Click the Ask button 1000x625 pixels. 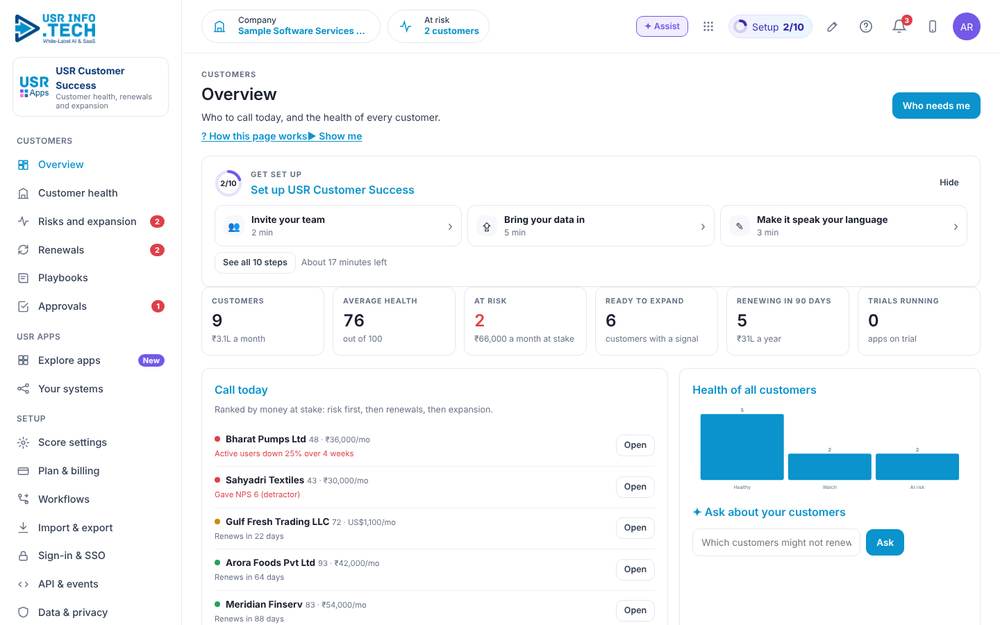pos(884,543)
